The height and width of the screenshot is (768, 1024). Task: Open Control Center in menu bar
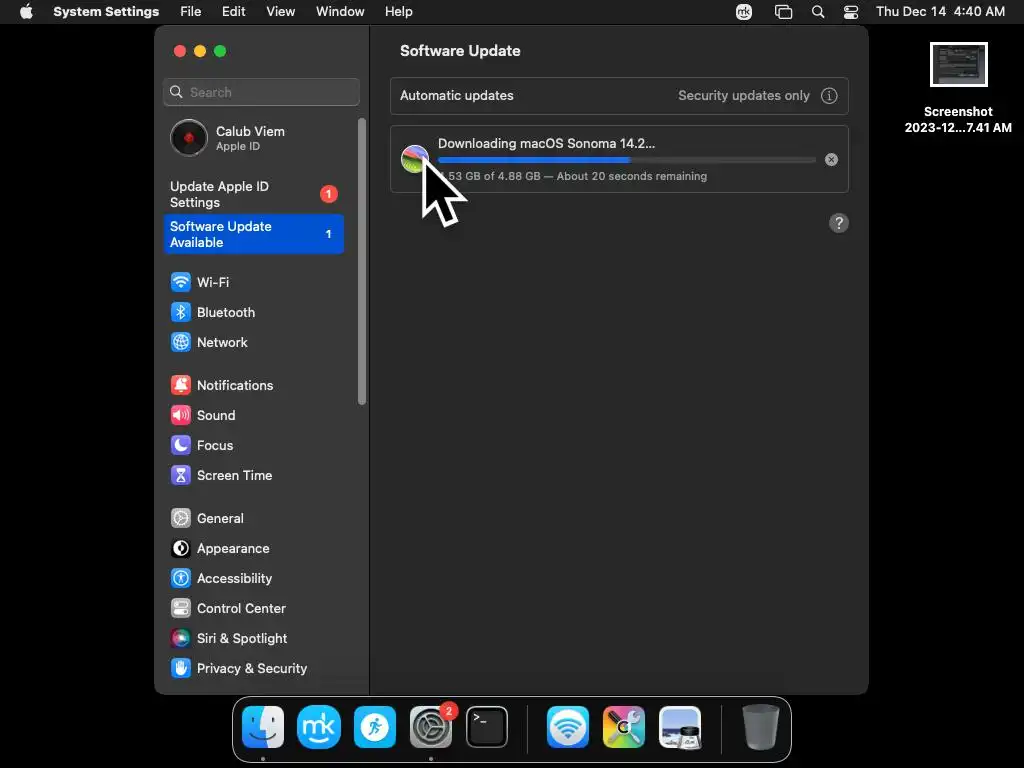[851, 12]
